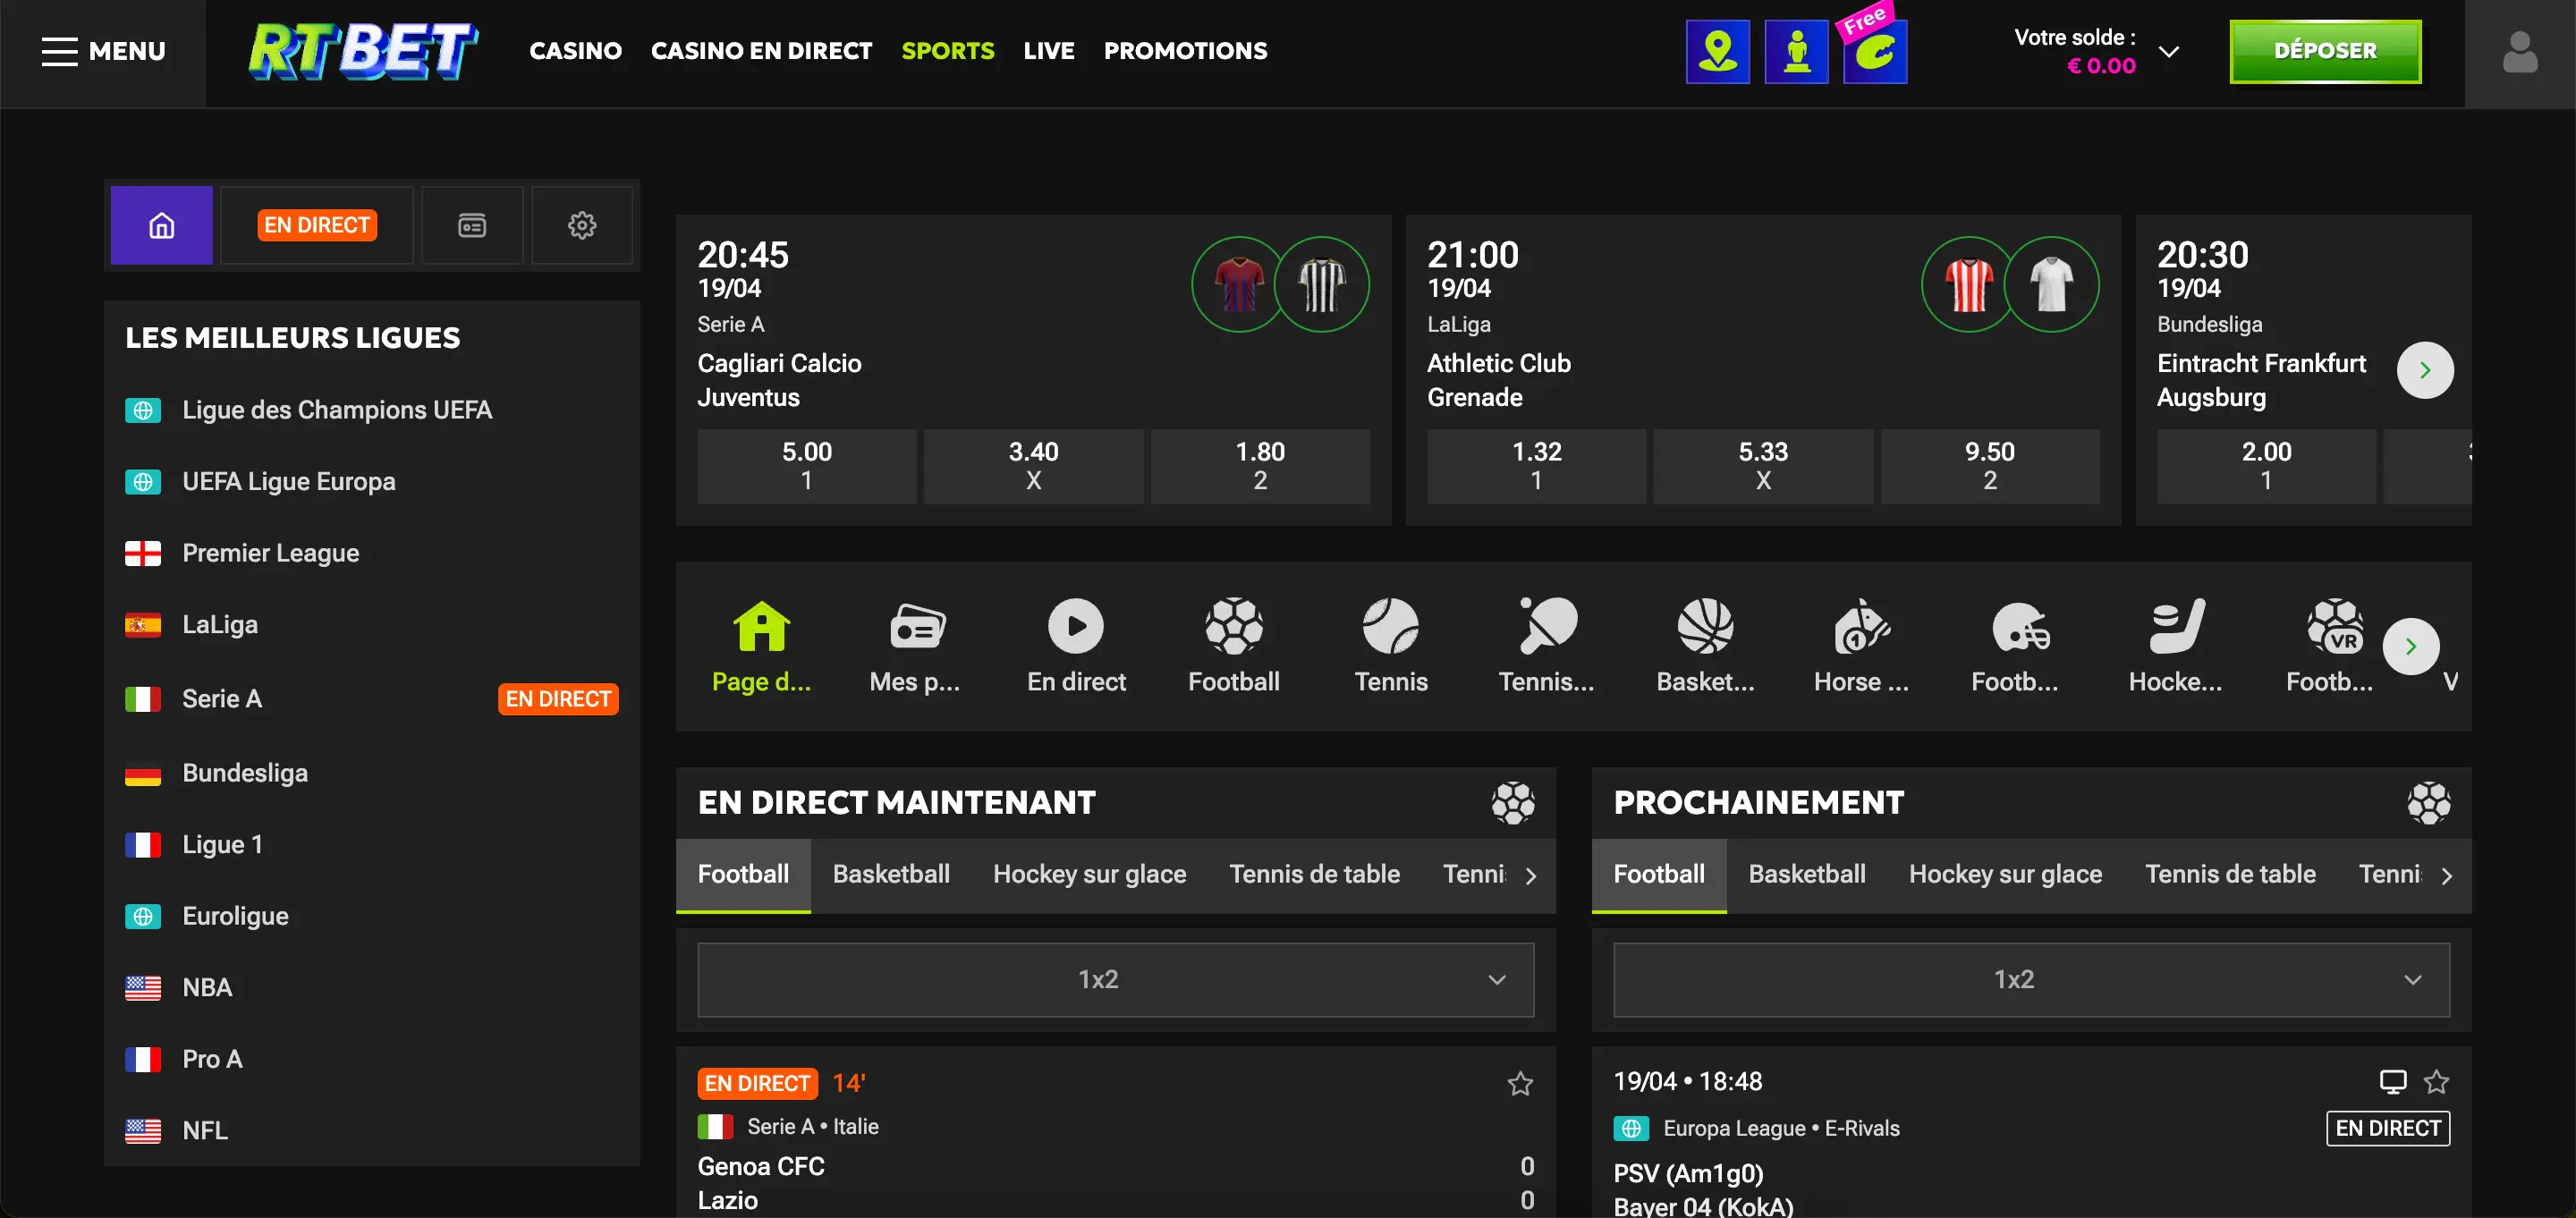
Task: Click the green DÉPOSER button
Action: 2325,51
